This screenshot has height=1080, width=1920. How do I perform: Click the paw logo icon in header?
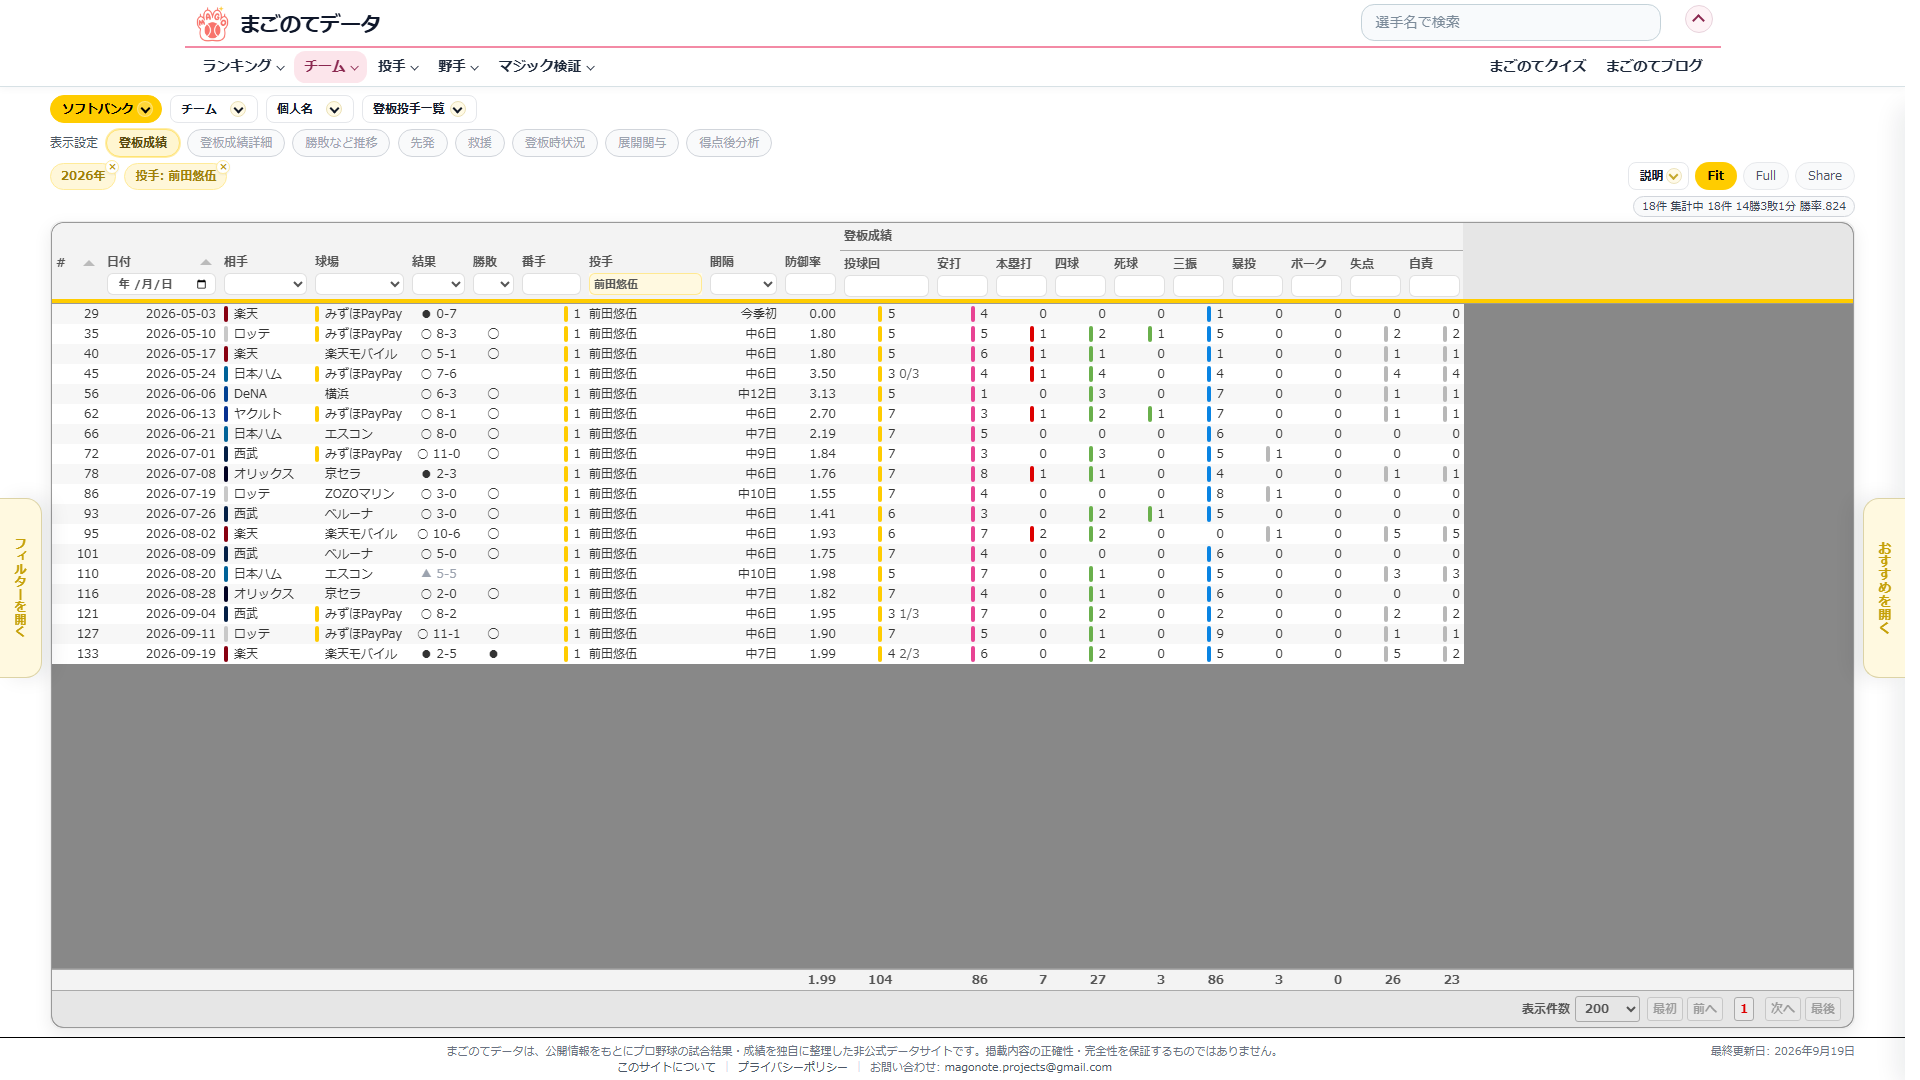[x=211, y=23]
